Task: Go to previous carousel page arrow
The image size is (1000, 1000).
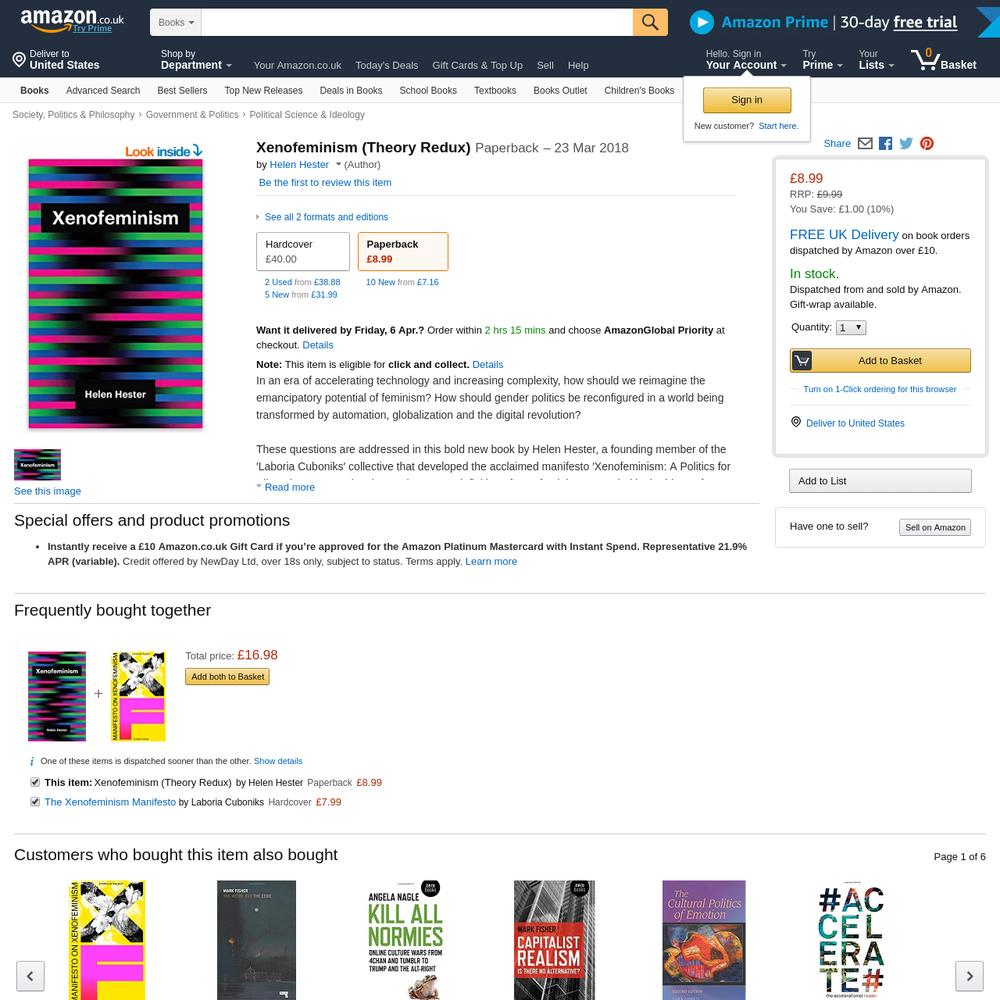Action: [30, 976]
